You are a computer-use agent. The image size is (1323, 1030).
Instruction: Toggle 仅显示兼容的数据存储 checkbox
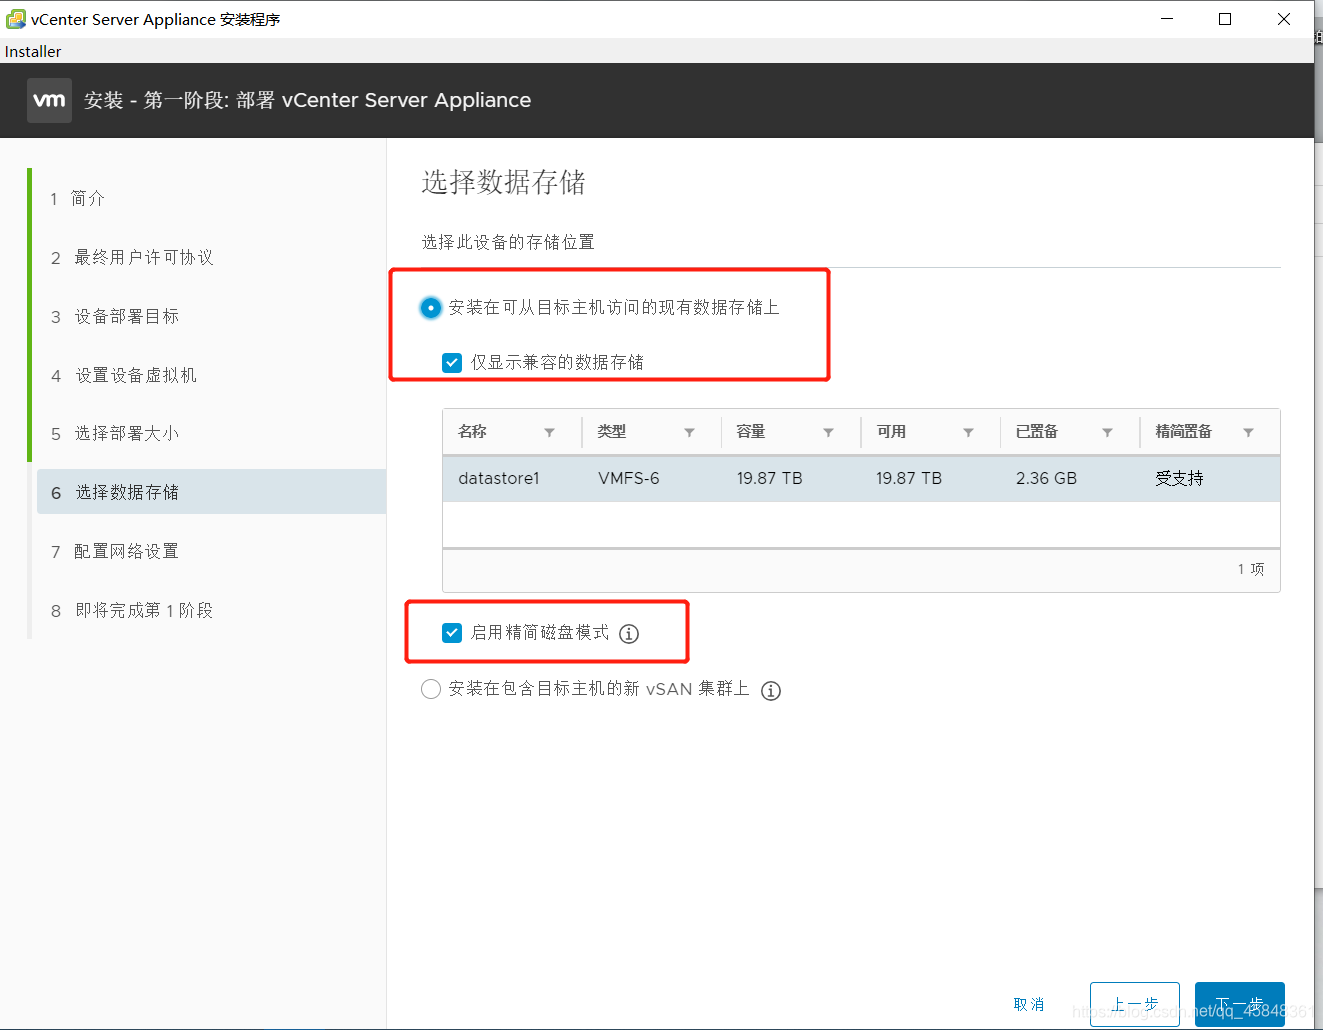452,362
